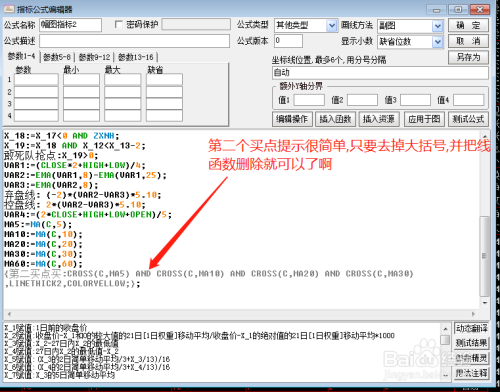Click row 2 最大 field
The image size is (500, 392).
(123, 92)
